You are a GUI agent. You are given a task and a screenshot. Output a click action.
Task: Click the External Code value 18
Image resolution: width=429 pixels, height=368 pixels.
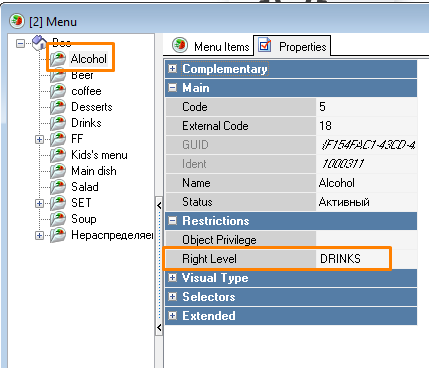pos(366,126)
